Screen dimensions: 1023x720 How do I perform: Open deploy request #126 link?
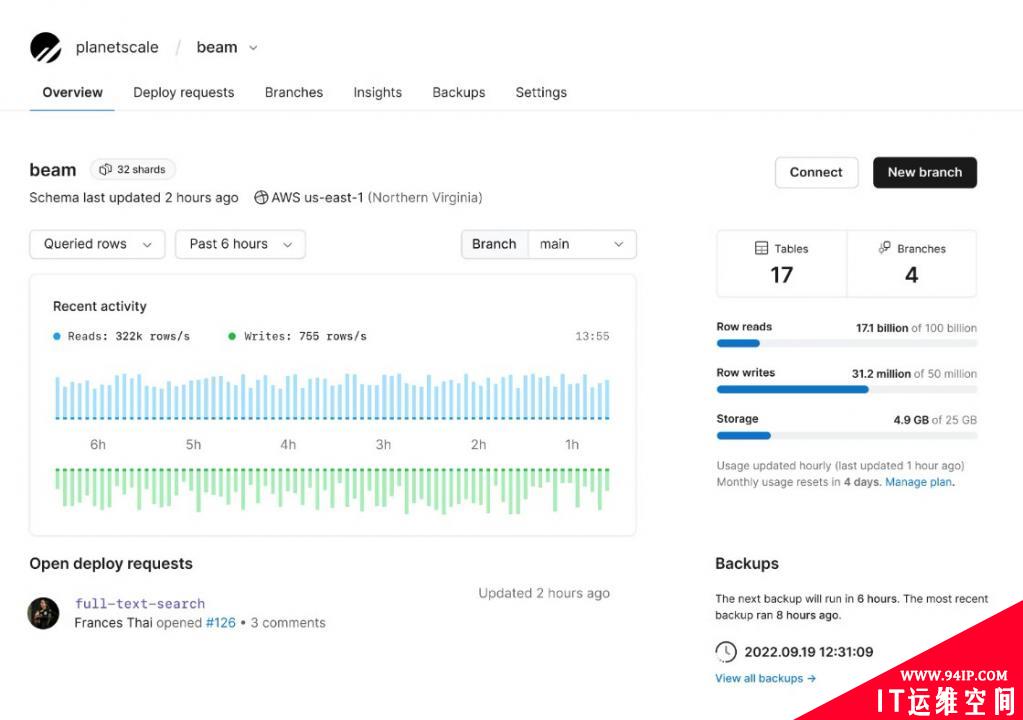[x=221, y=623]
